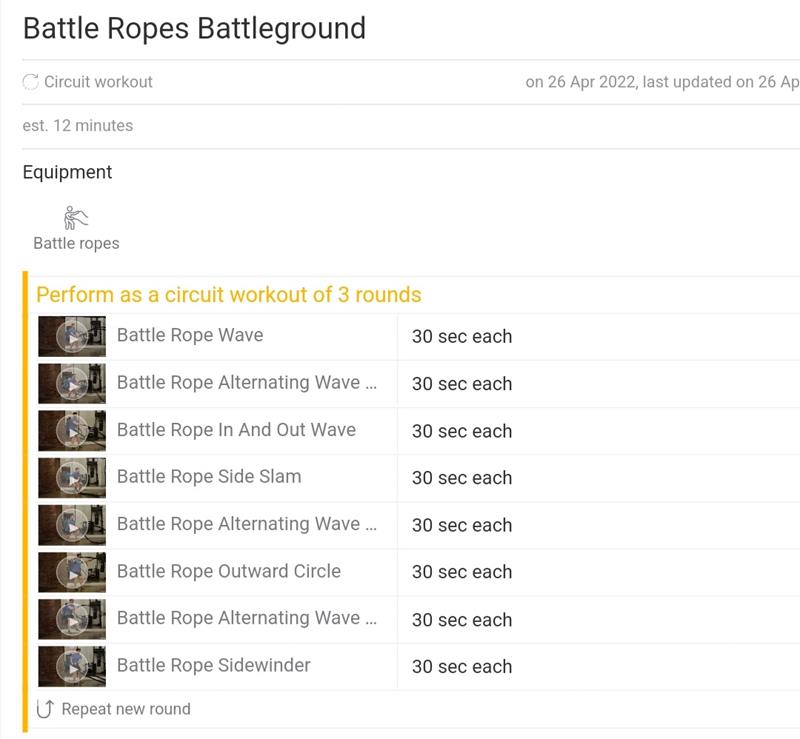Open the Battle Rope Sidewinder exercise
The height and width of the screenshot is (739, 800).
coord(213,666)
